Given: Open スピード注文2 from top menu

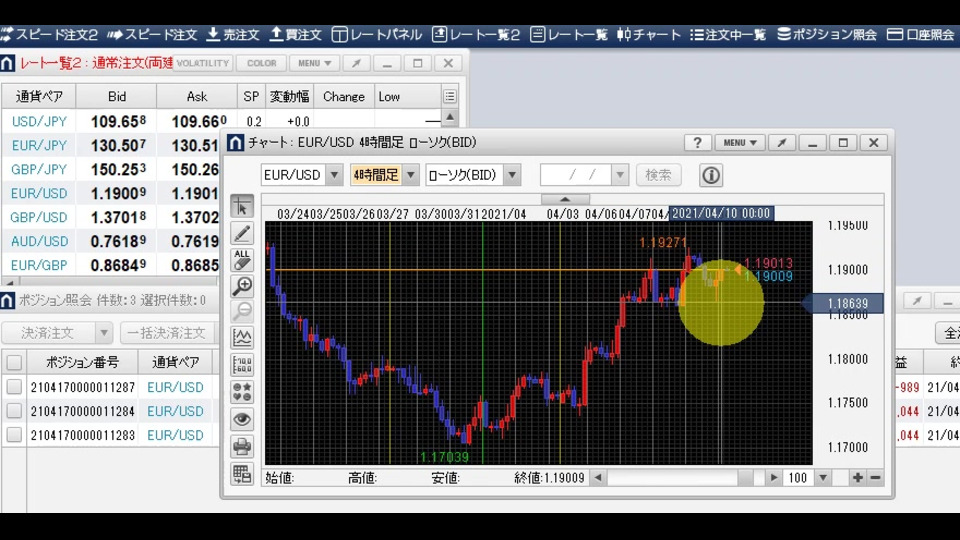Looking at the screenshot, I should pyautogui.click(x=50, y=35).
